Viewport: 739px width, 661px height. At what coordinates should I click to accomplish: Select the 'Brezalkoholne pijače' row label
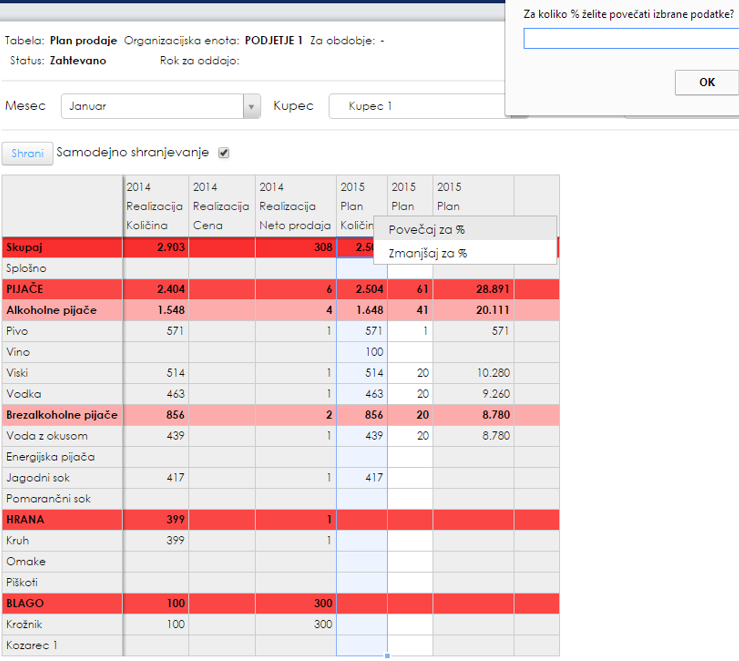[62, 415]
